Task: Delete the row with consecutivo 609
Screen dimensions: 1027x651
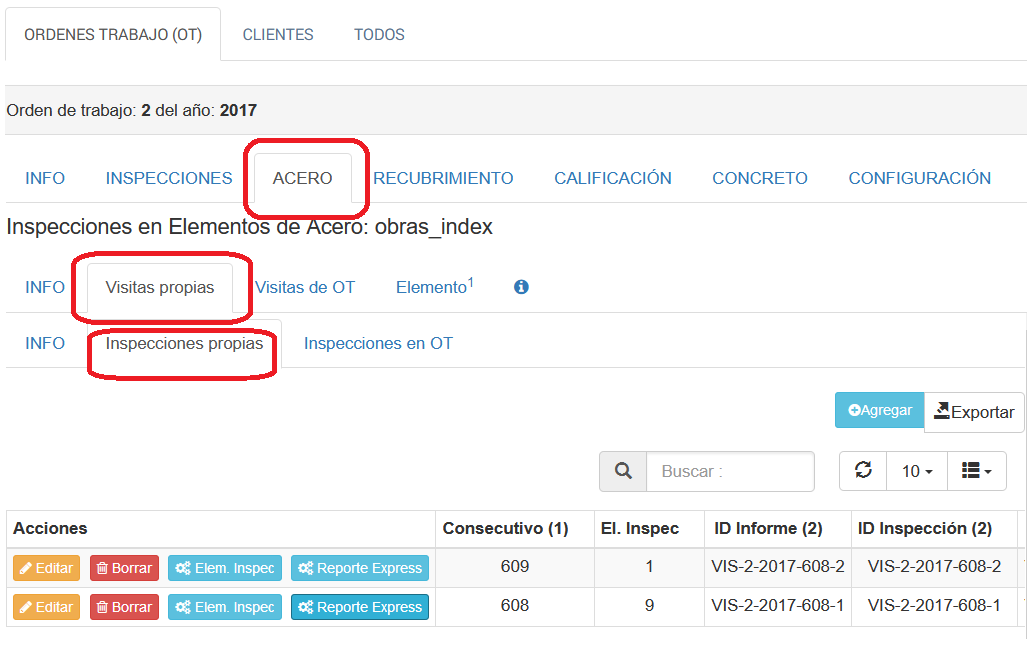Action: click(124, 568)
